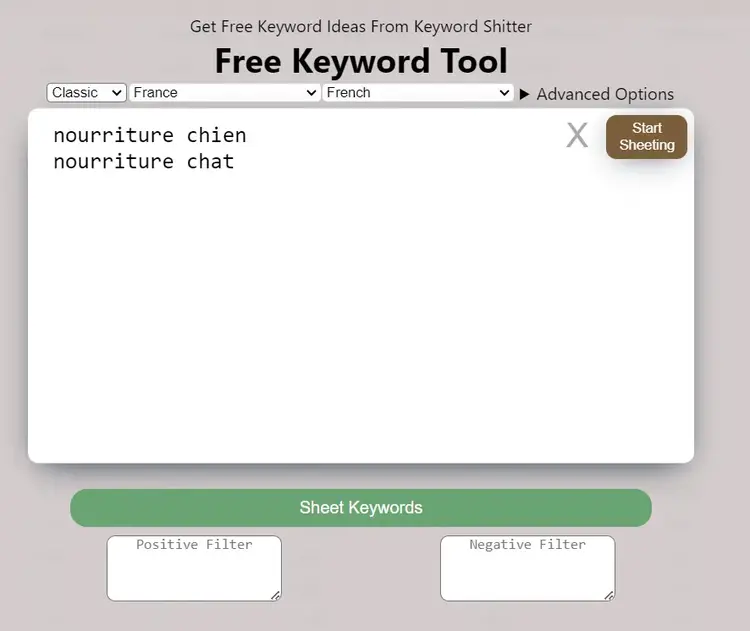This screenshot has width=750, height=631.
Task: Open the France country dropdown
Action: tap(224, 92)
